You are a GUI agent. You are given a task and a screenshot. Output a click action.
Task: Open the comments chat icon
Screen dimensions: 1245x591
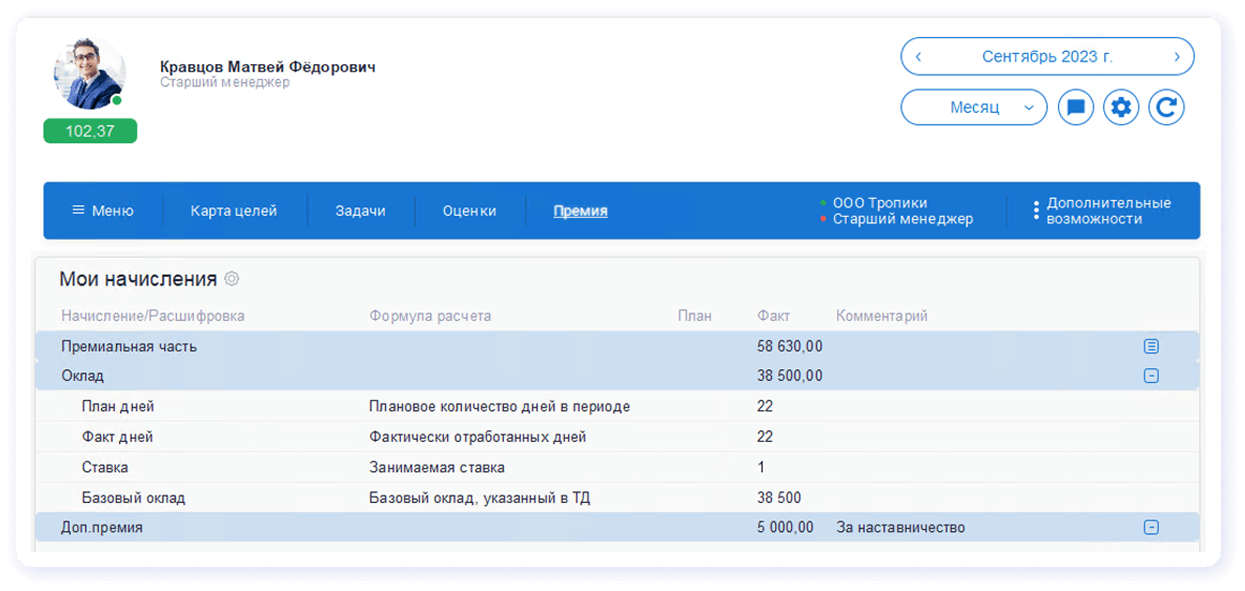[x=1075, y=107]
